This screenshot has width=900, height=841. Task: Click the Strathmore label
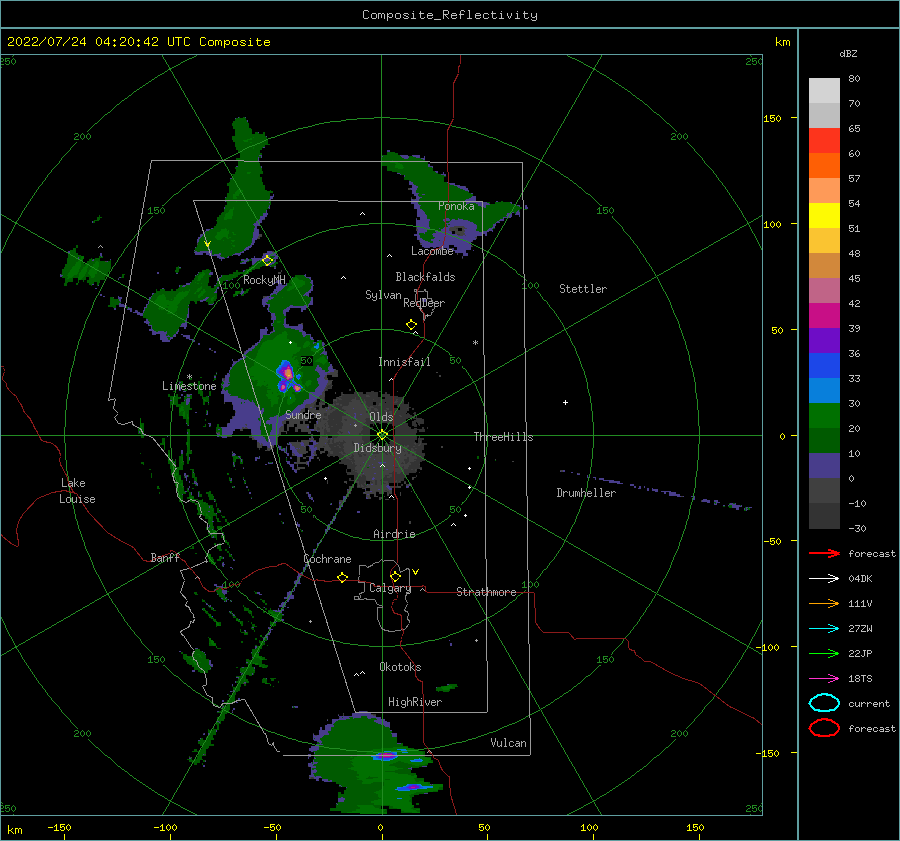click(x=486, y=592)
